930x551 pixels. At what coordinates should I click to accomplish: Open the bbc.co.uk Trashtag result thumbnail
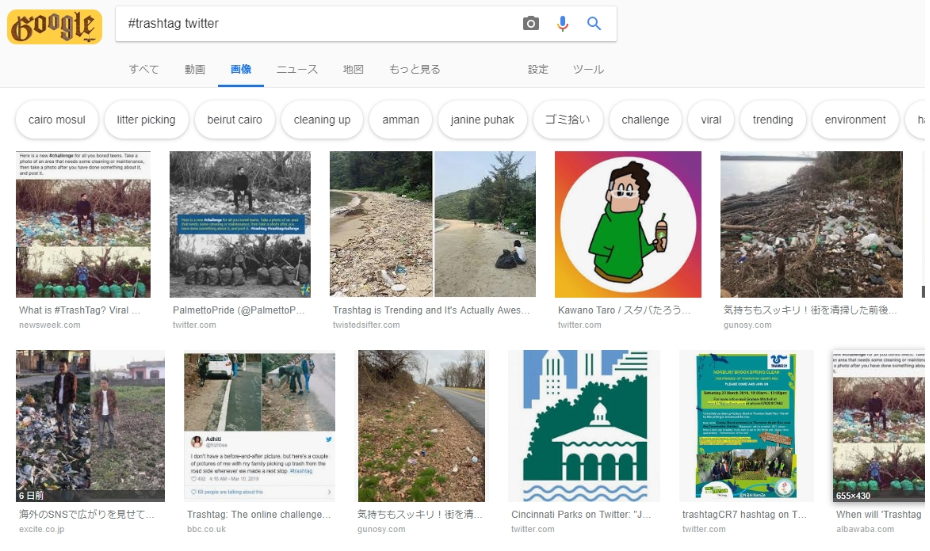261,425
